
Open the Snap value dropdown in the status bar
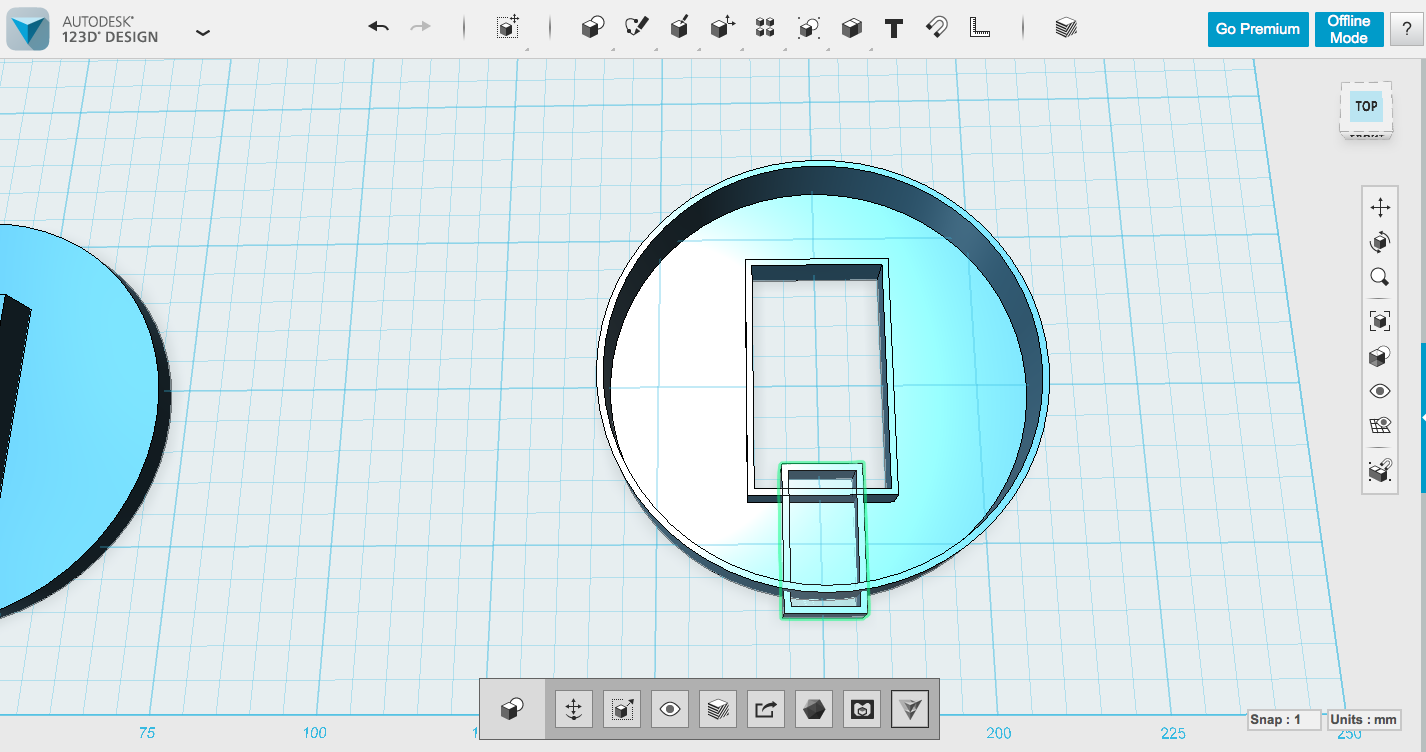[x=1283, y=720]
